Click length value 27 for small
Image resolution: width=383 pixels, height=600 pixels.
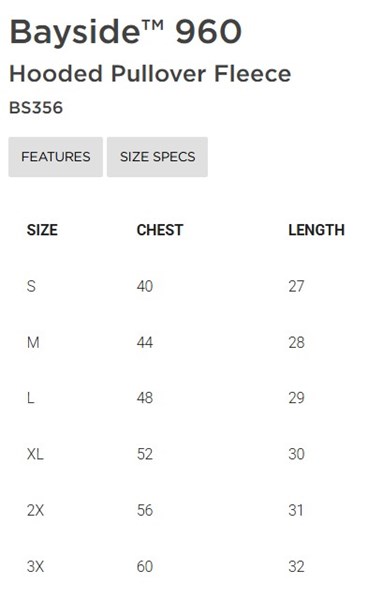point(297,286)
